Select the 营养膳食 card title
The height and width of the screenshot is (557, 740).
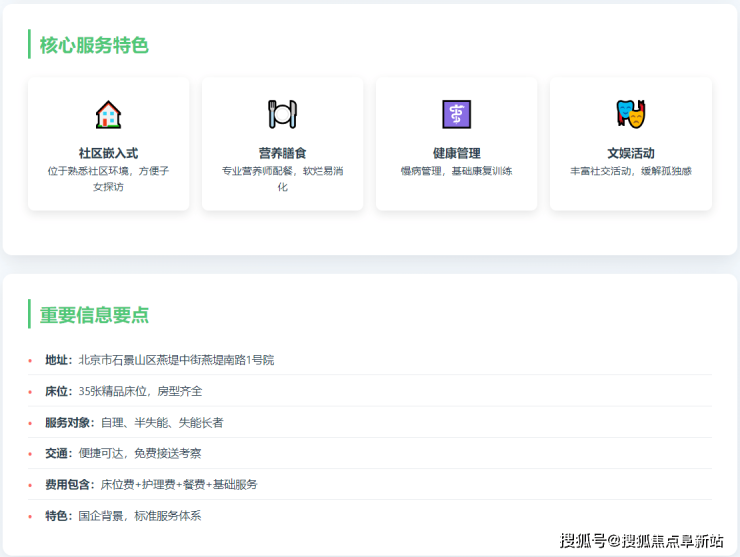(x=282, y=153)
